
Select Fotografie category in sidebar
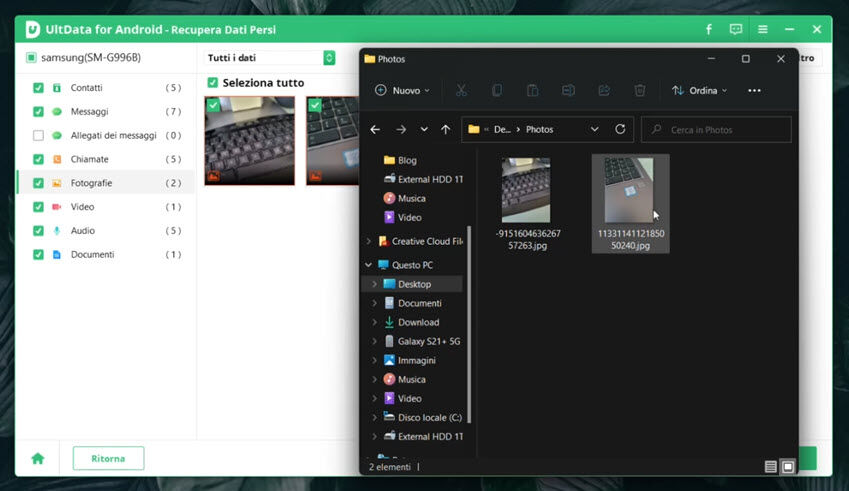(x=91, y=183)
